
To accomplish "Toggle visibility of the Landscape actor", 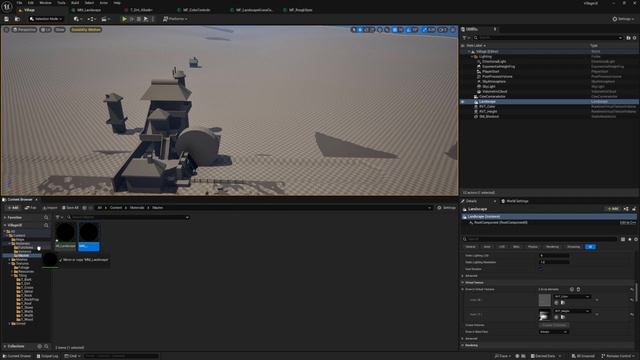I will click(x=463, y=101).
